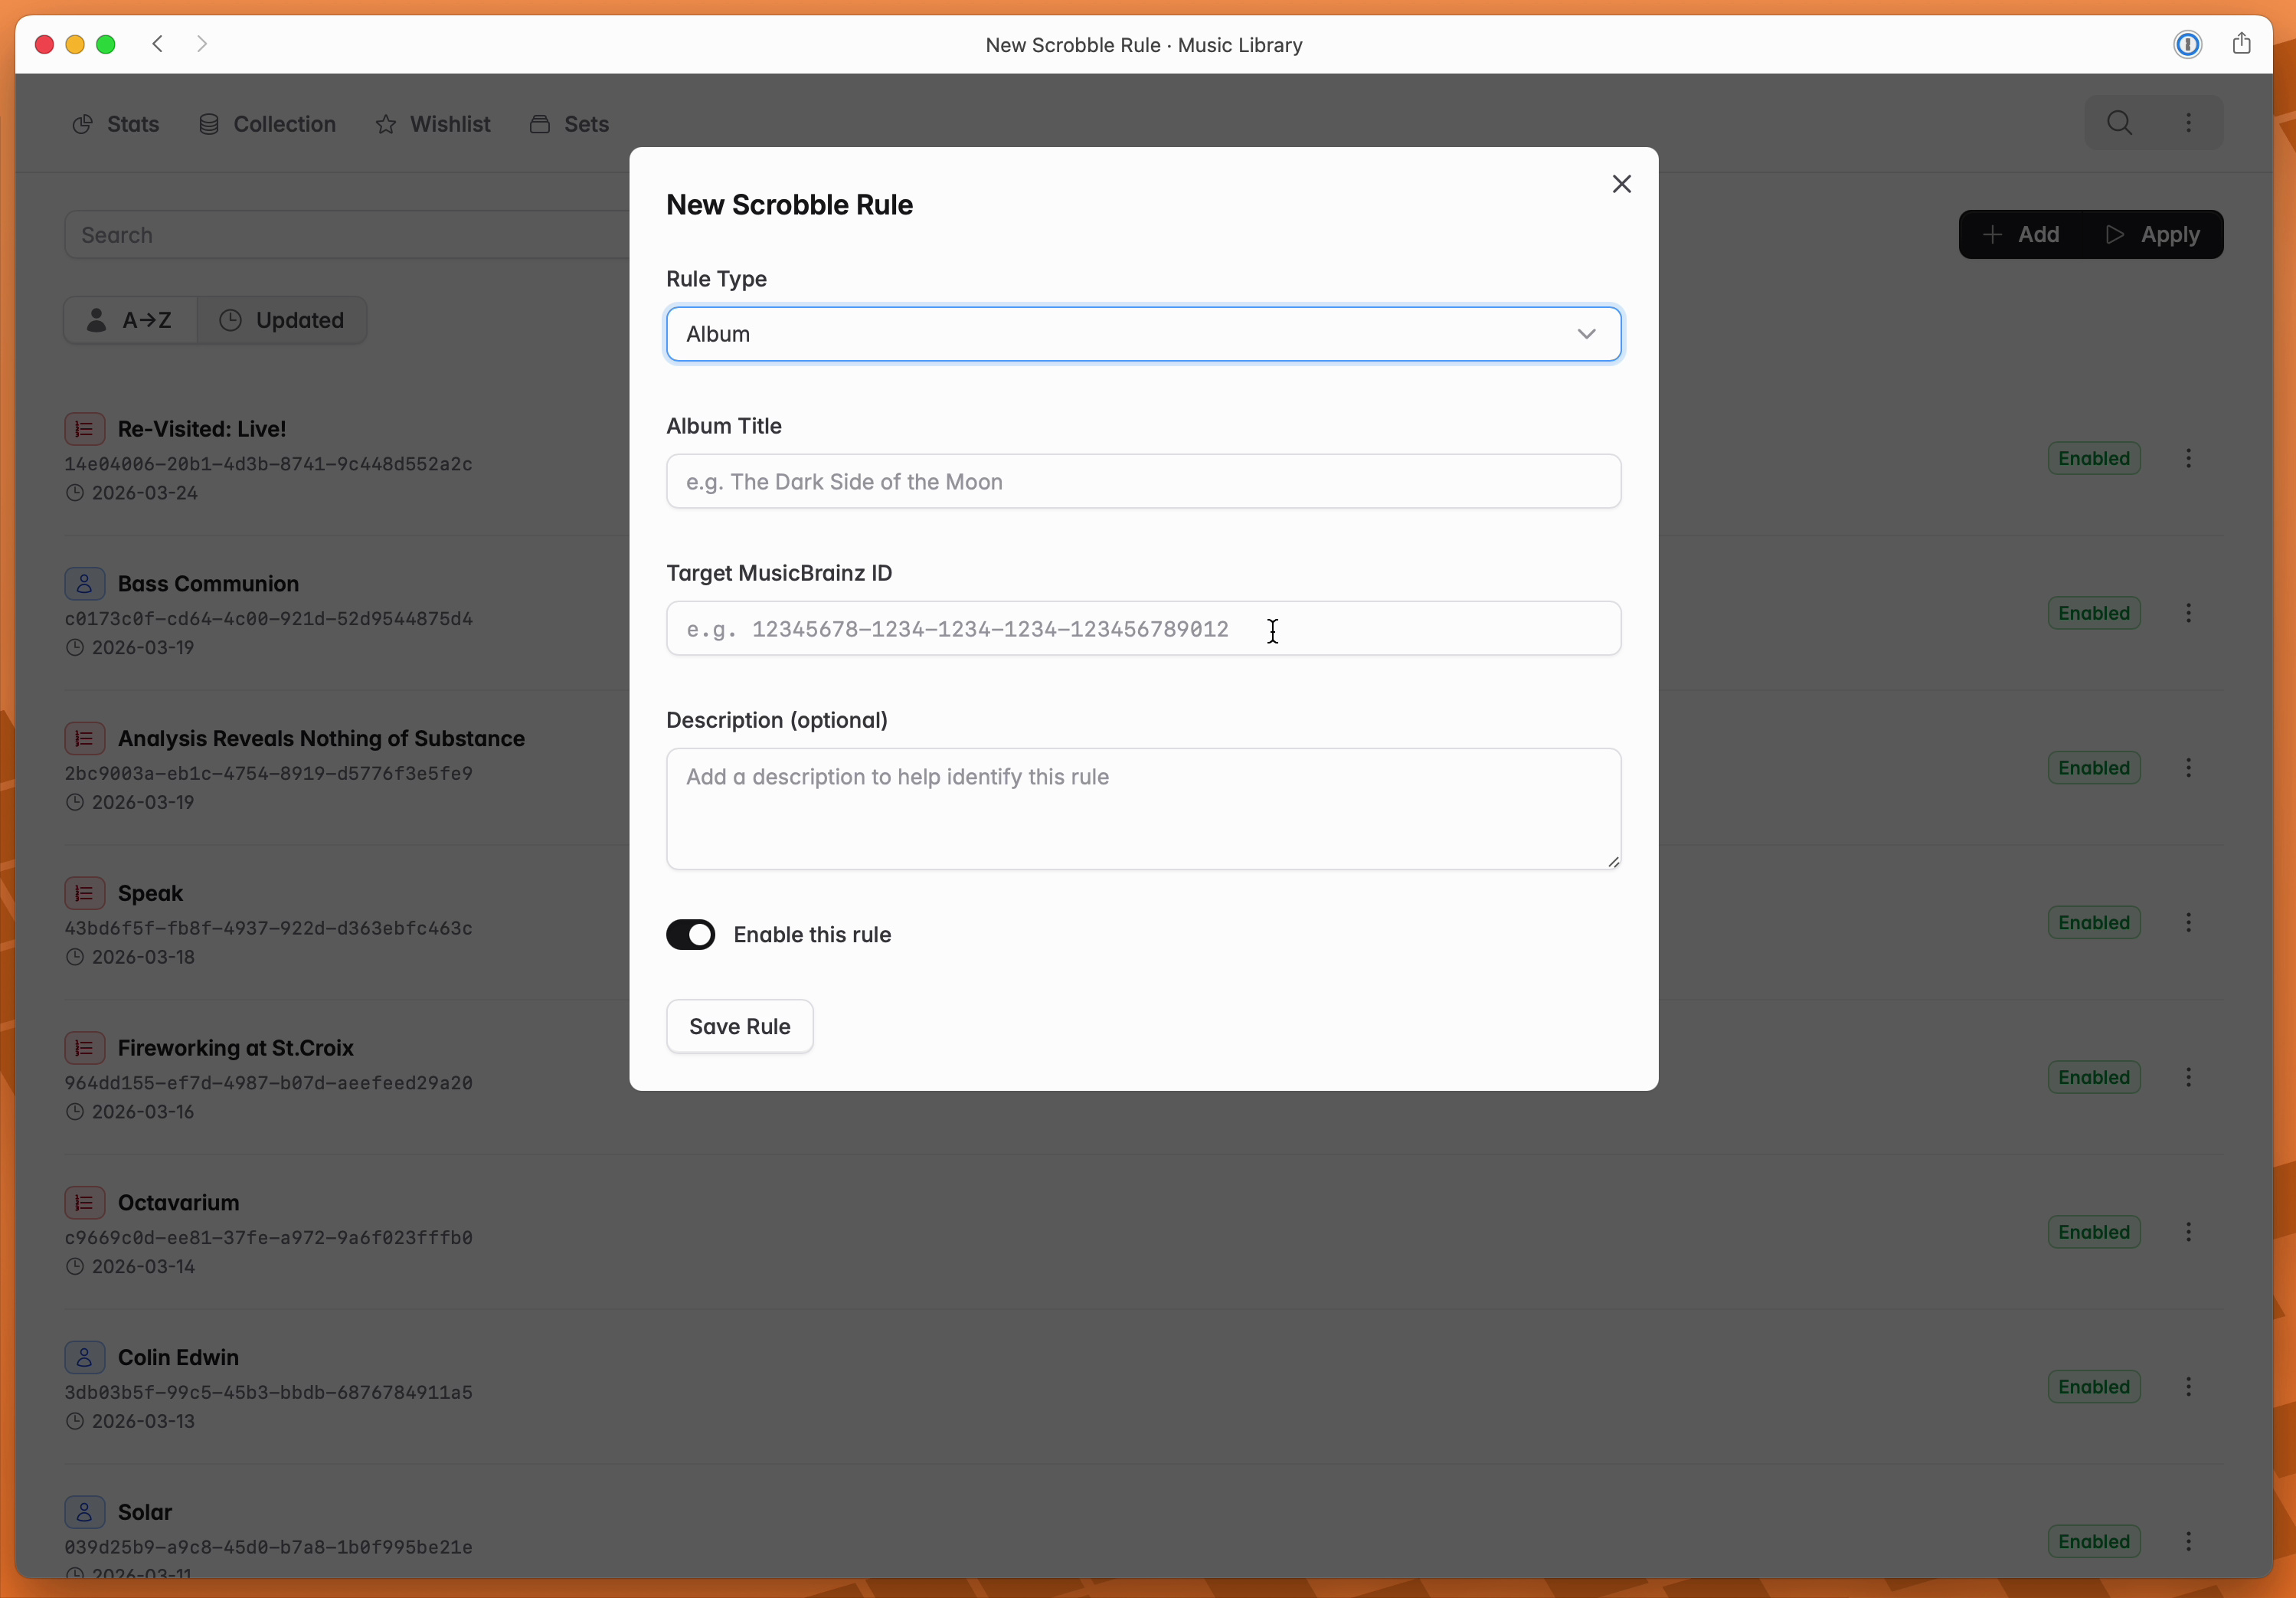Select the Updated sort toggle
Screen dimensions: 2296x1598
click(282, 320)
